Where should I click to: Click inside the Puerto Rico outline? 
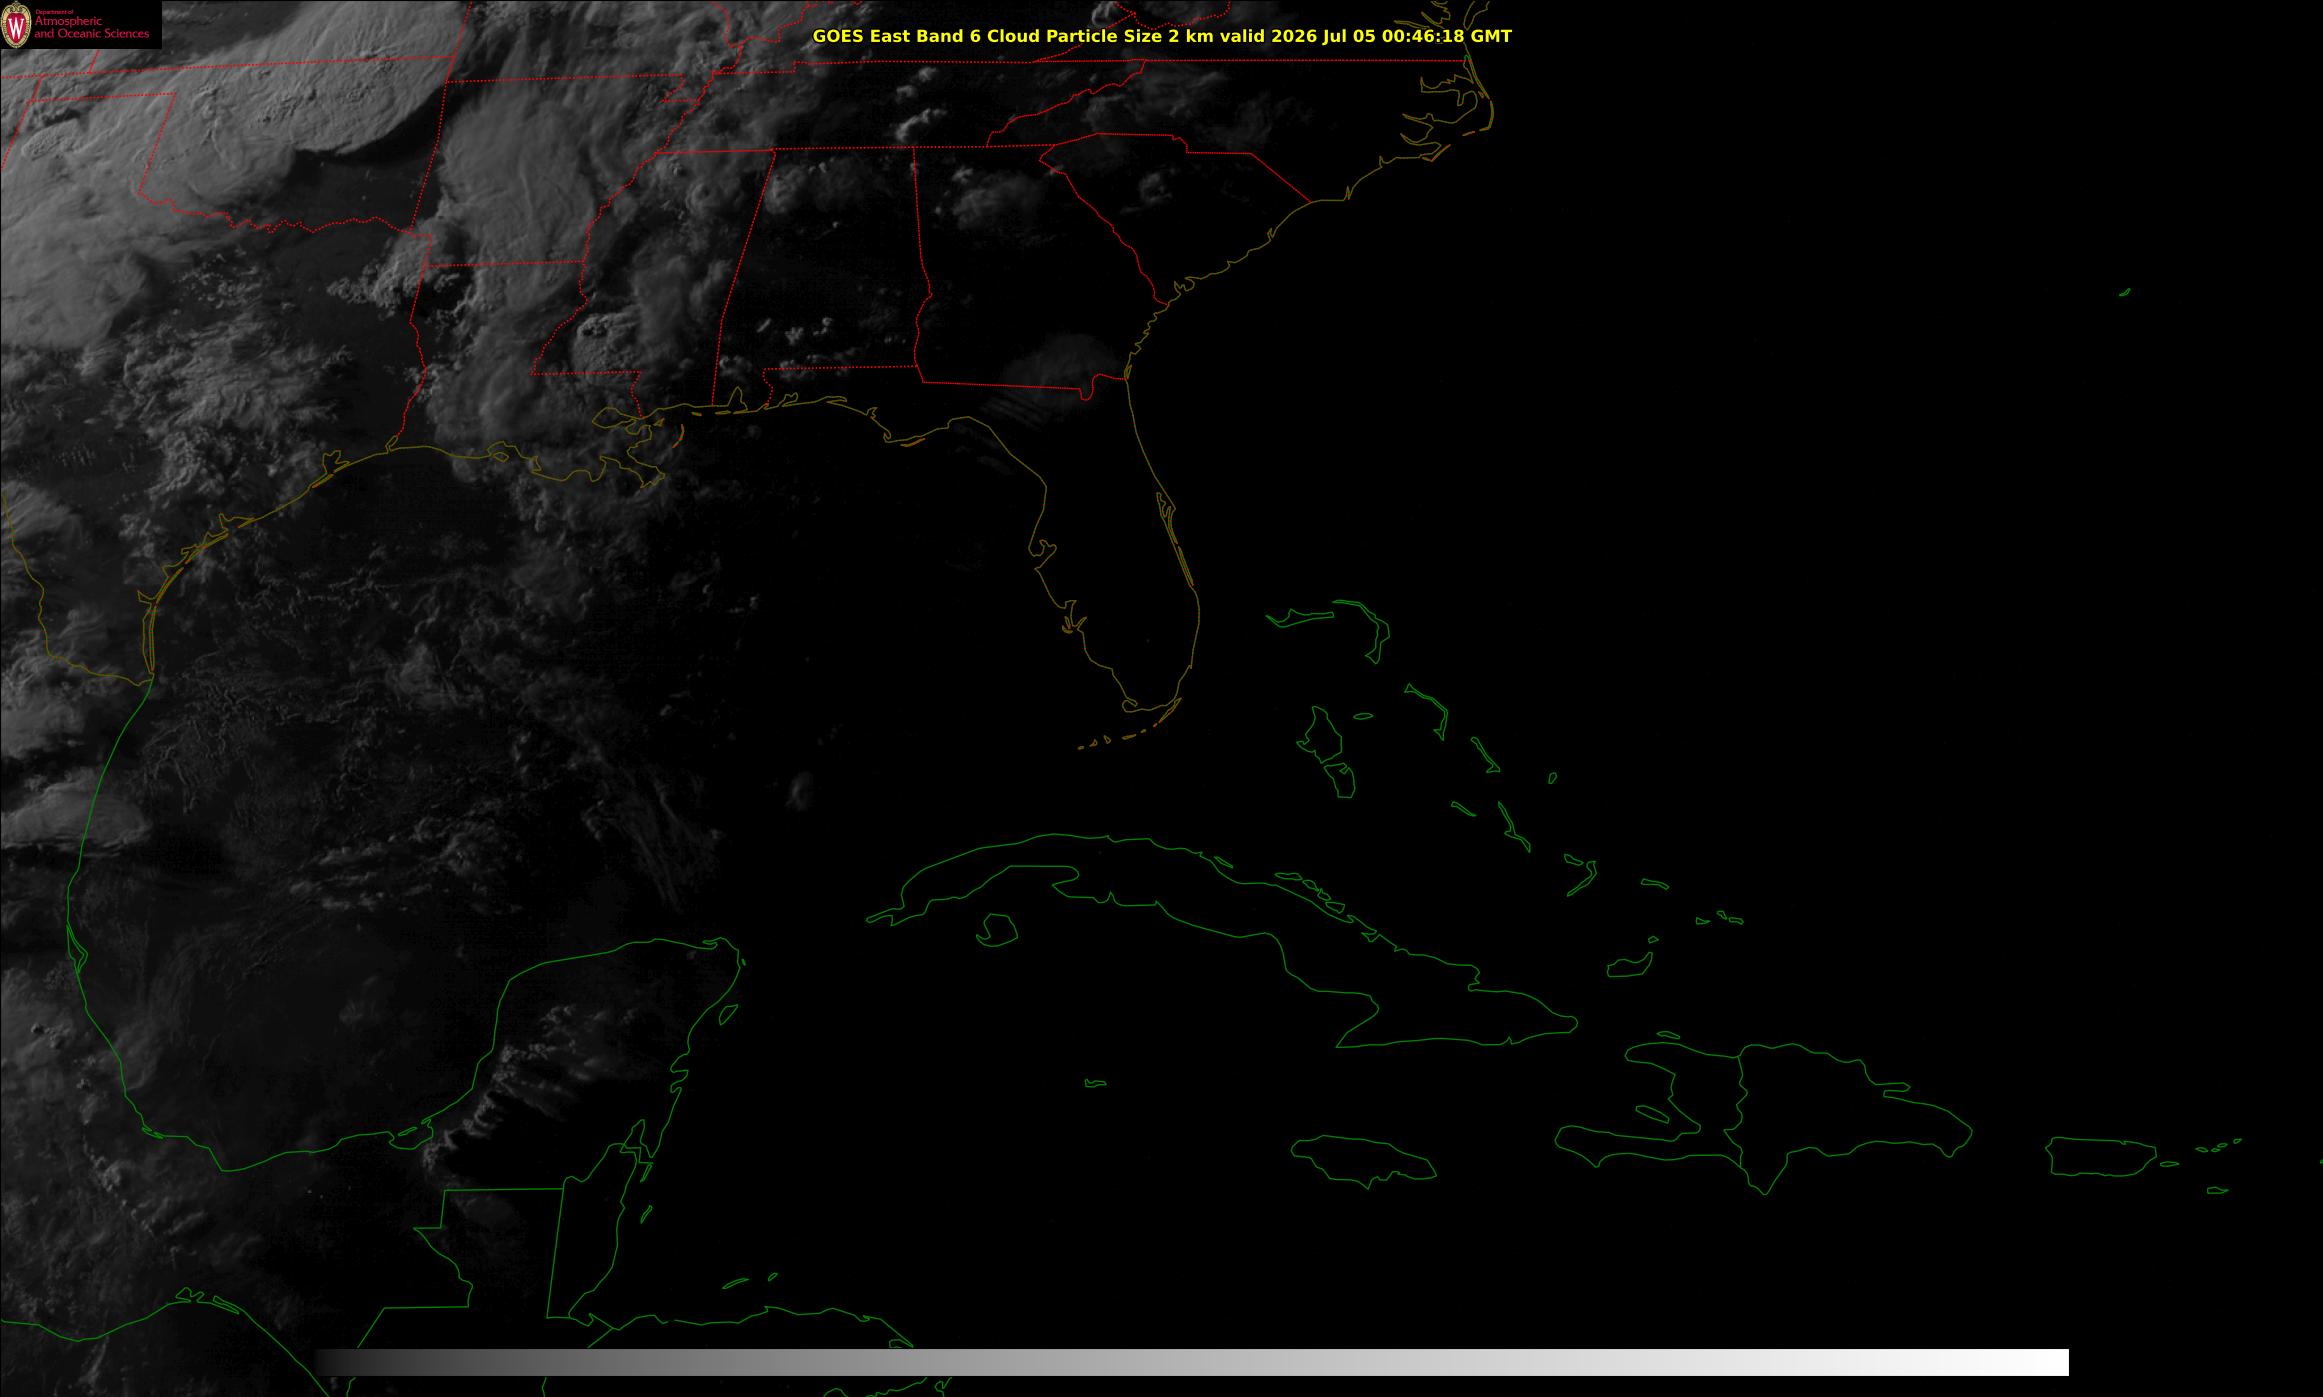point(2100,1157)
